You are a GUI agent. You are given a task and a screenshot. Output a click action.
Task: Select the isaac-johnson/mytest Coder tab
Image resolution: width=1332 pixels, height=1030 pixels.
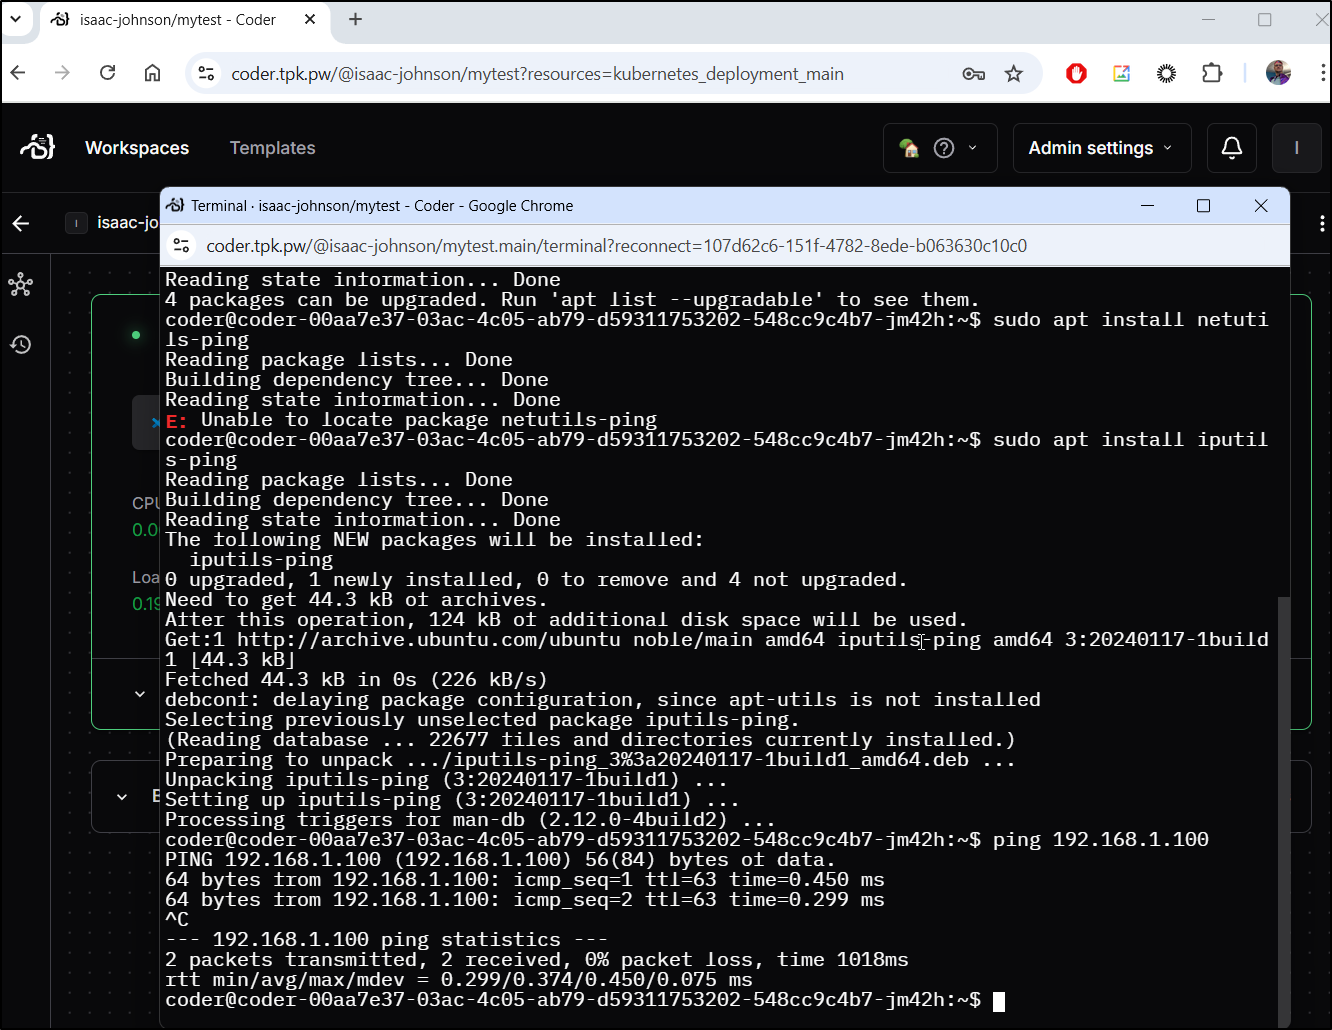point(177,20)
